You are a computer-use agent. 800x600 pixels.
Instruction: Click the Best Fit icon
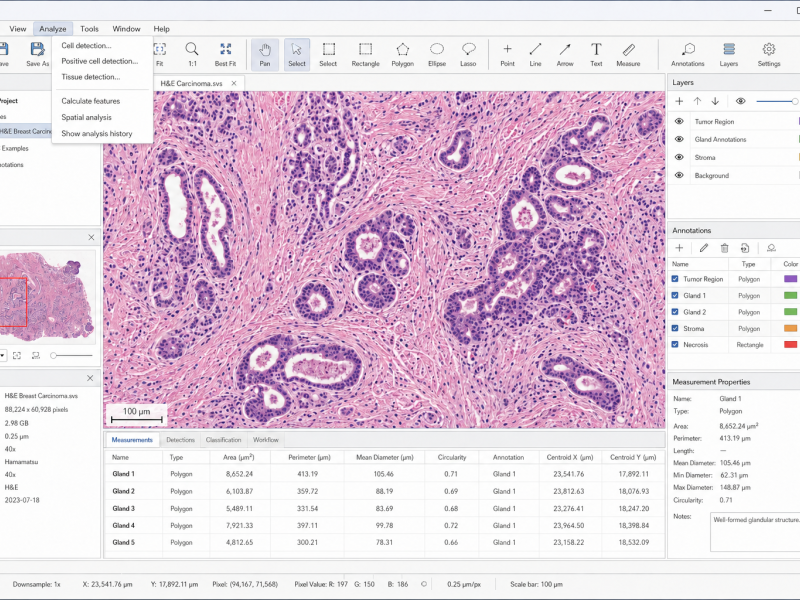(225, 54)
